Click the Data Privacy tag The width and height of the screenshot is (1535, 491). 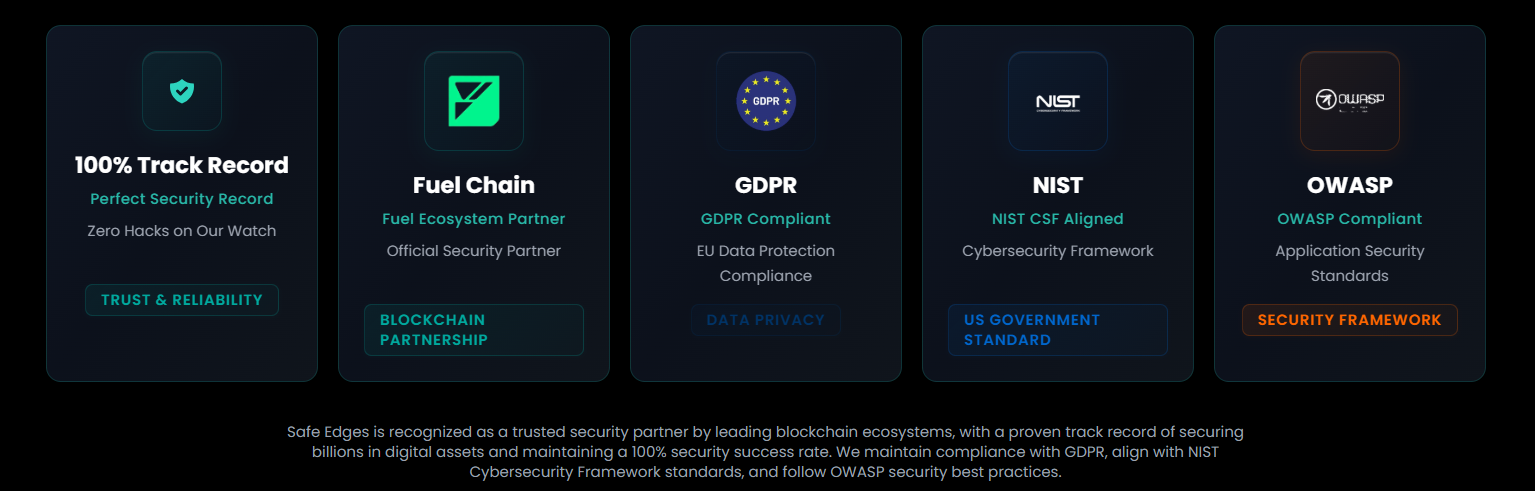[x=765, y=320]
